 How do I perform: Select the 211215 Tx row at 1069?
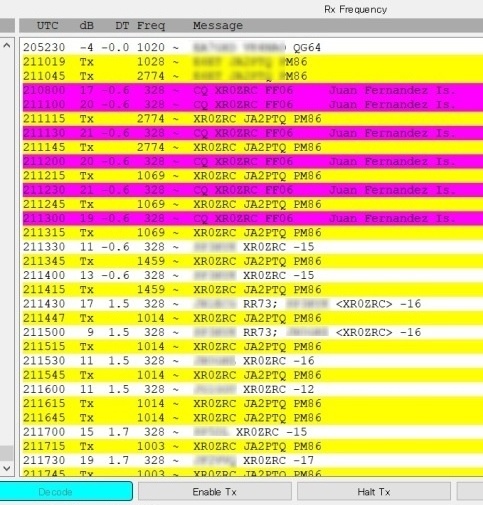[251, 175]
